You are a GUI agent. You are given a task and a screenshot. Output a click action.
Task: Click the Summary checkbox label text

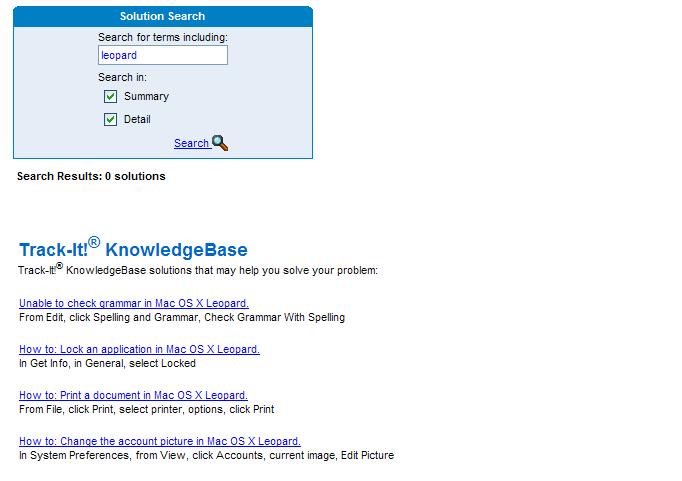pyautogui.click(x=146, y=97)
